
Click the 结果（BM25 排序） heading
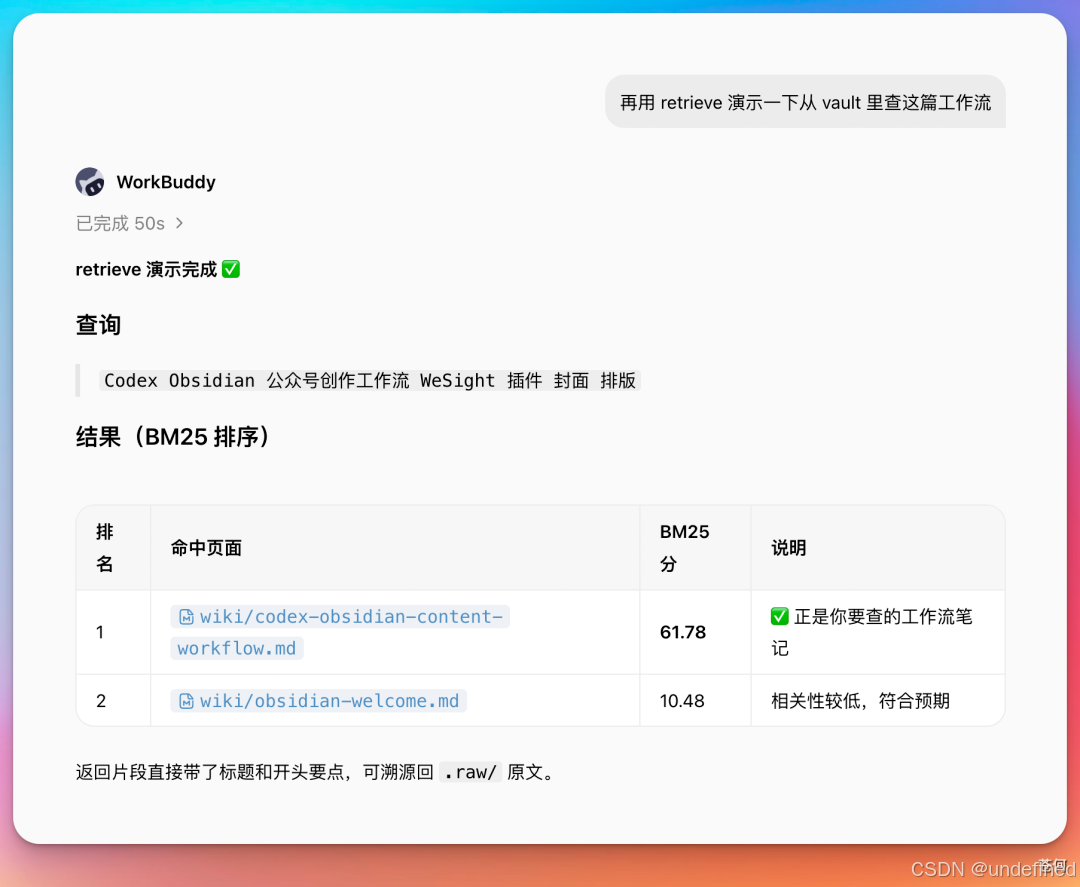172,437
